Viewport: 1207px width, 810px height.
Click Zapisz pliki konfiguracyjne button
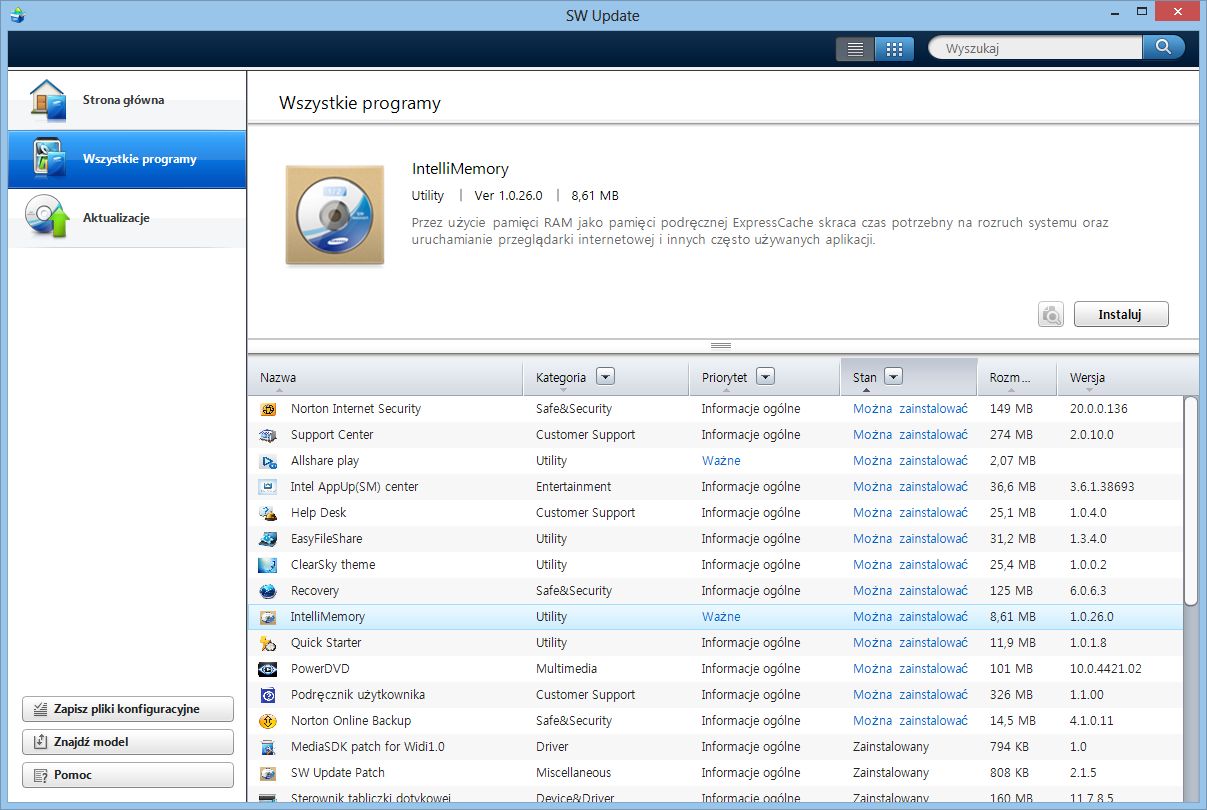(128, 709)
